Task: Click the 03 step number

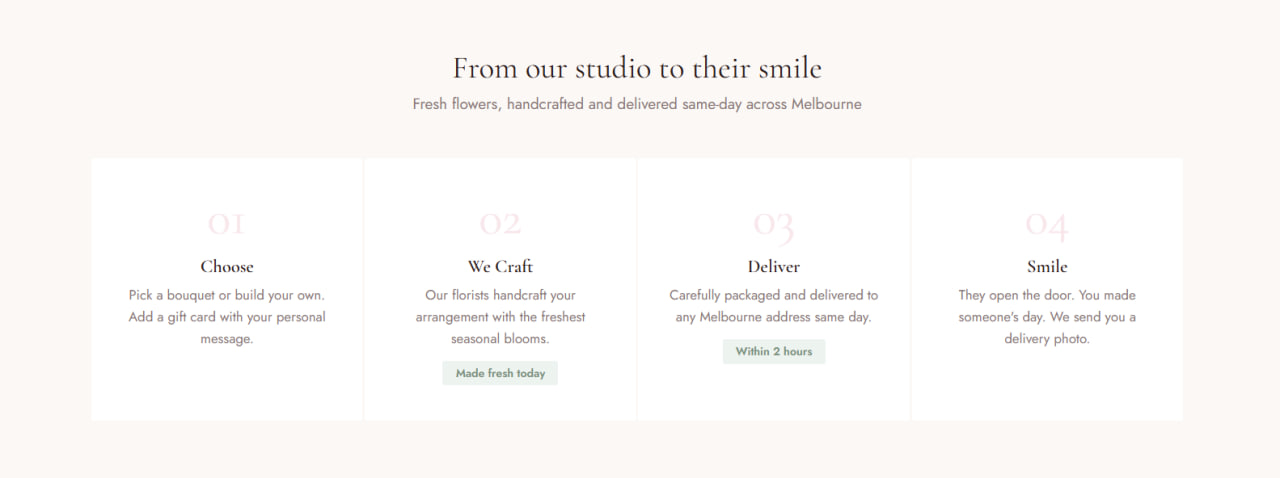Action: pyautogui.click(x=773, y=223)
